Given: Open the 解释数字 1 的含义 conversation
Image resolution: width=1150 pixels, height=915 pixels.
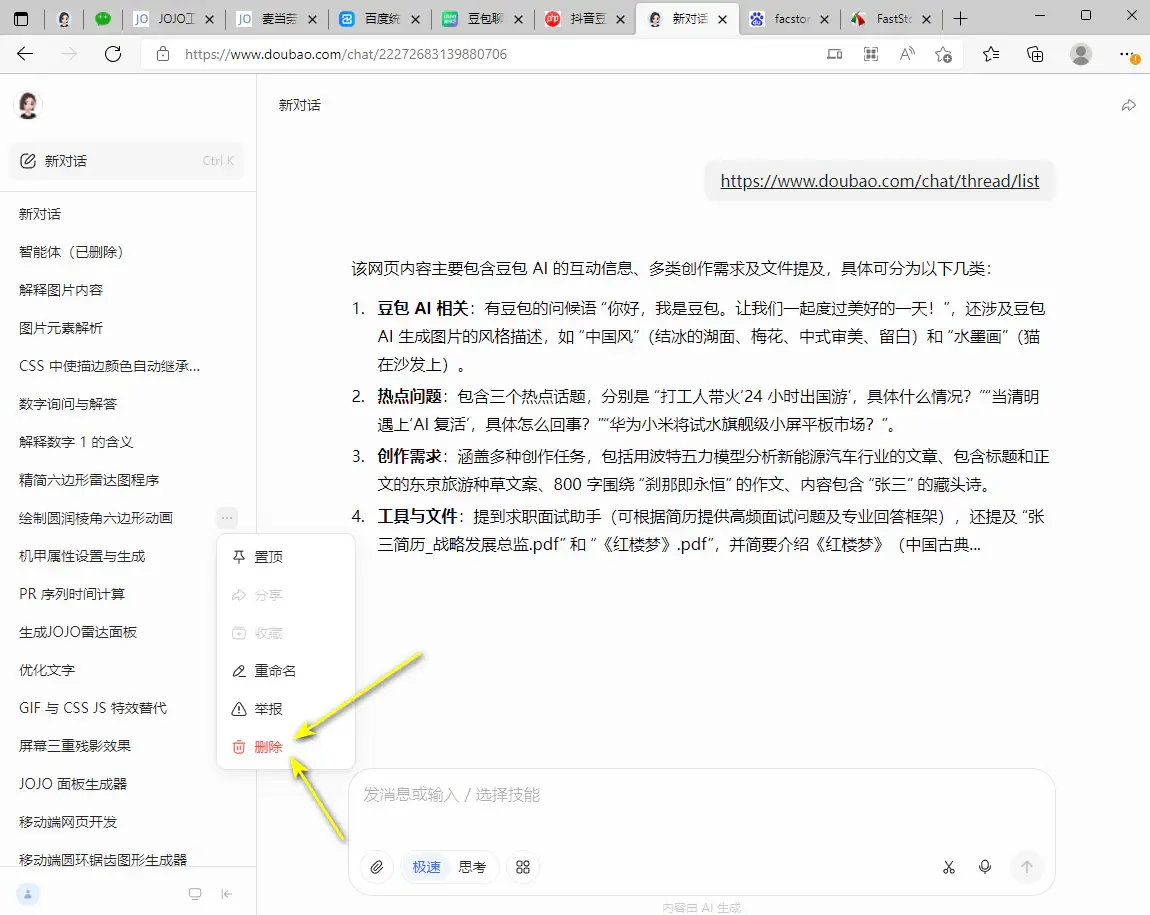Looking at the screenshot, I should pos(128,441).
